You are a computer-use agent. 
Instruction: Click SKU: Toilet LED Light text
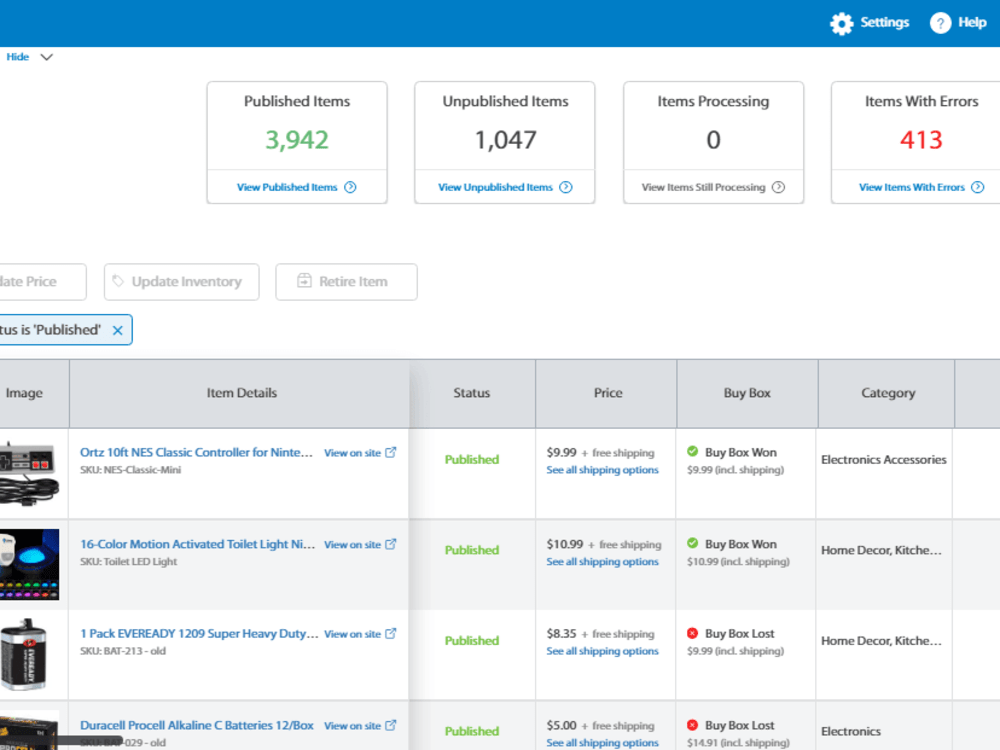pyautogui.click(x=128, y=562)
